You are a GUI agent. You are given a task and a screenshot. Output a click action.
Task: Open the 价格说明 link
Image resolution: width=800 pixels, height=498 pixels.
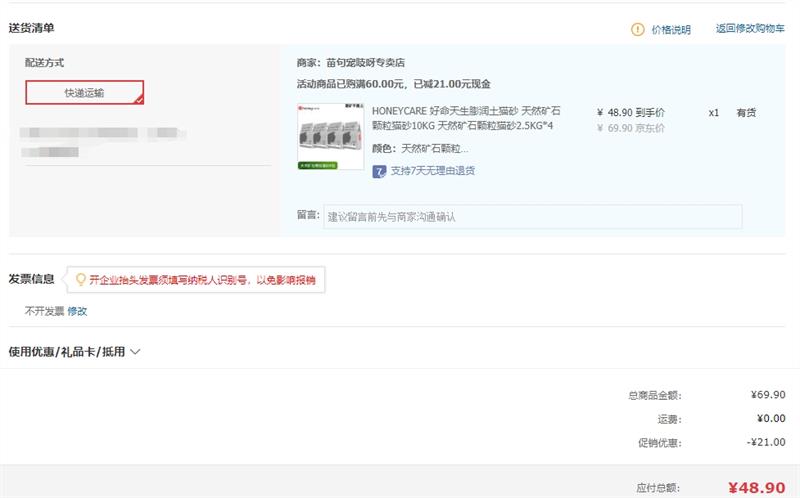click(x=671, y=30)
